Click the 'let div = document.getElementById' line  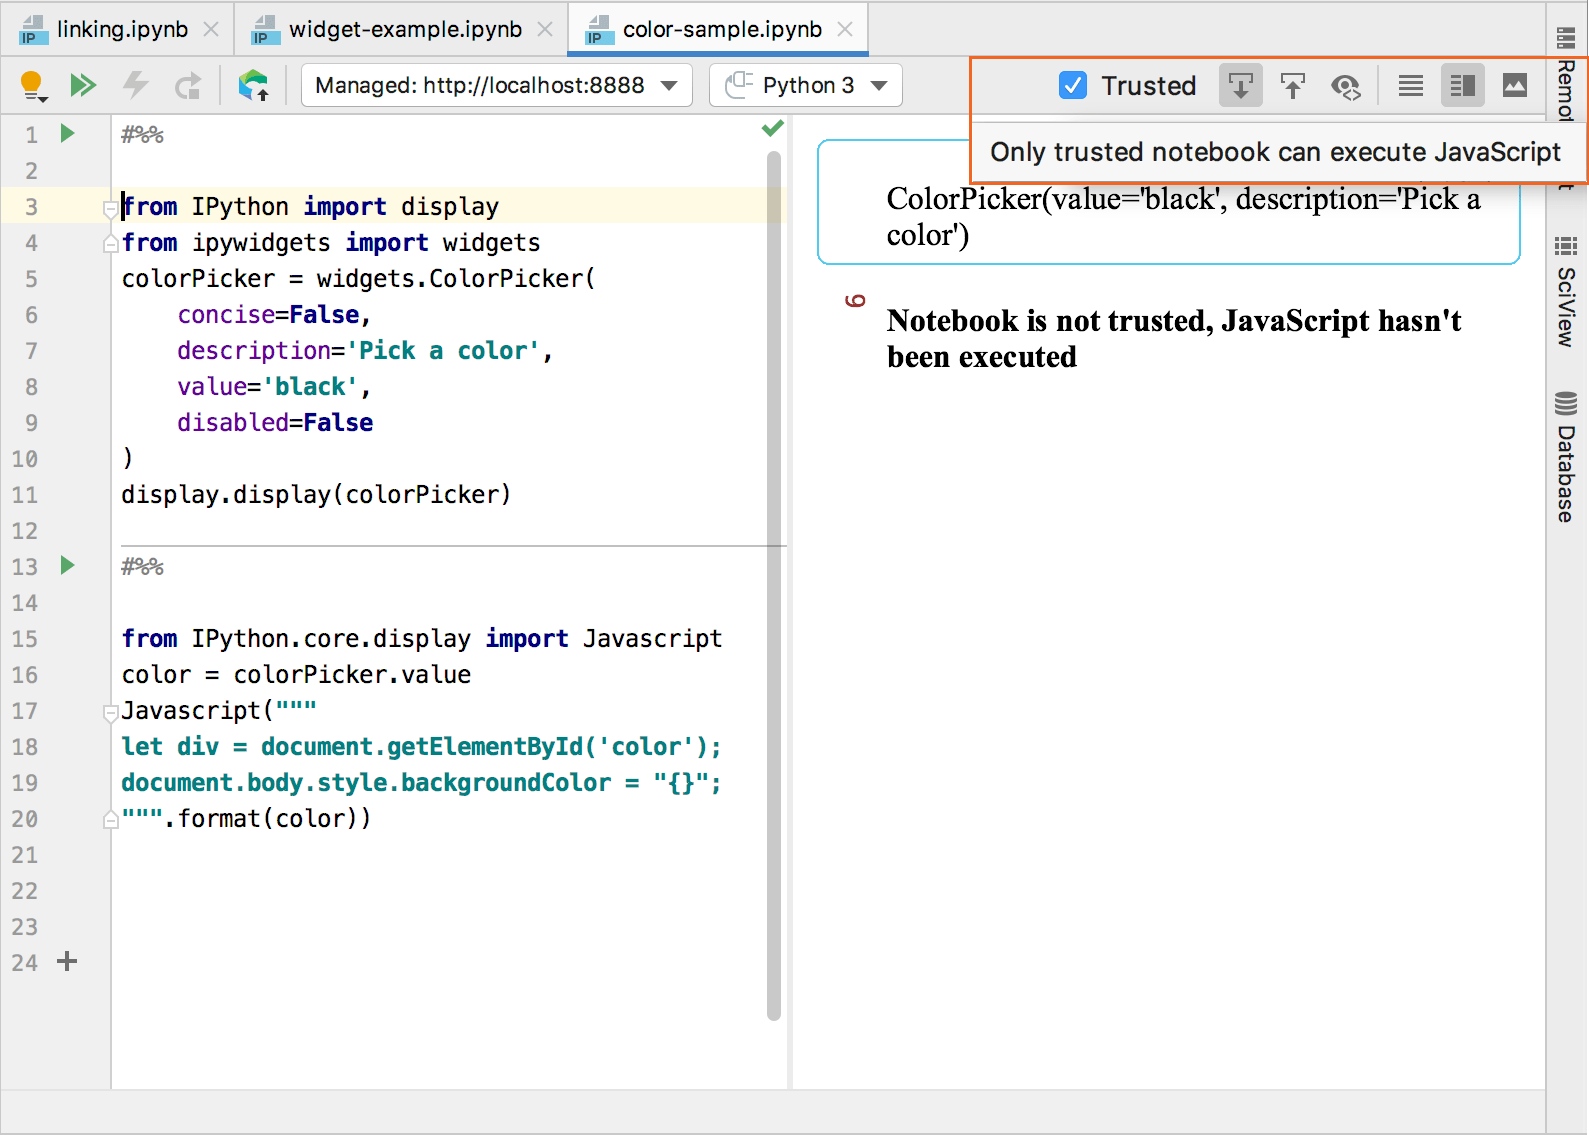pyautogui.click(x=421, y=746)
